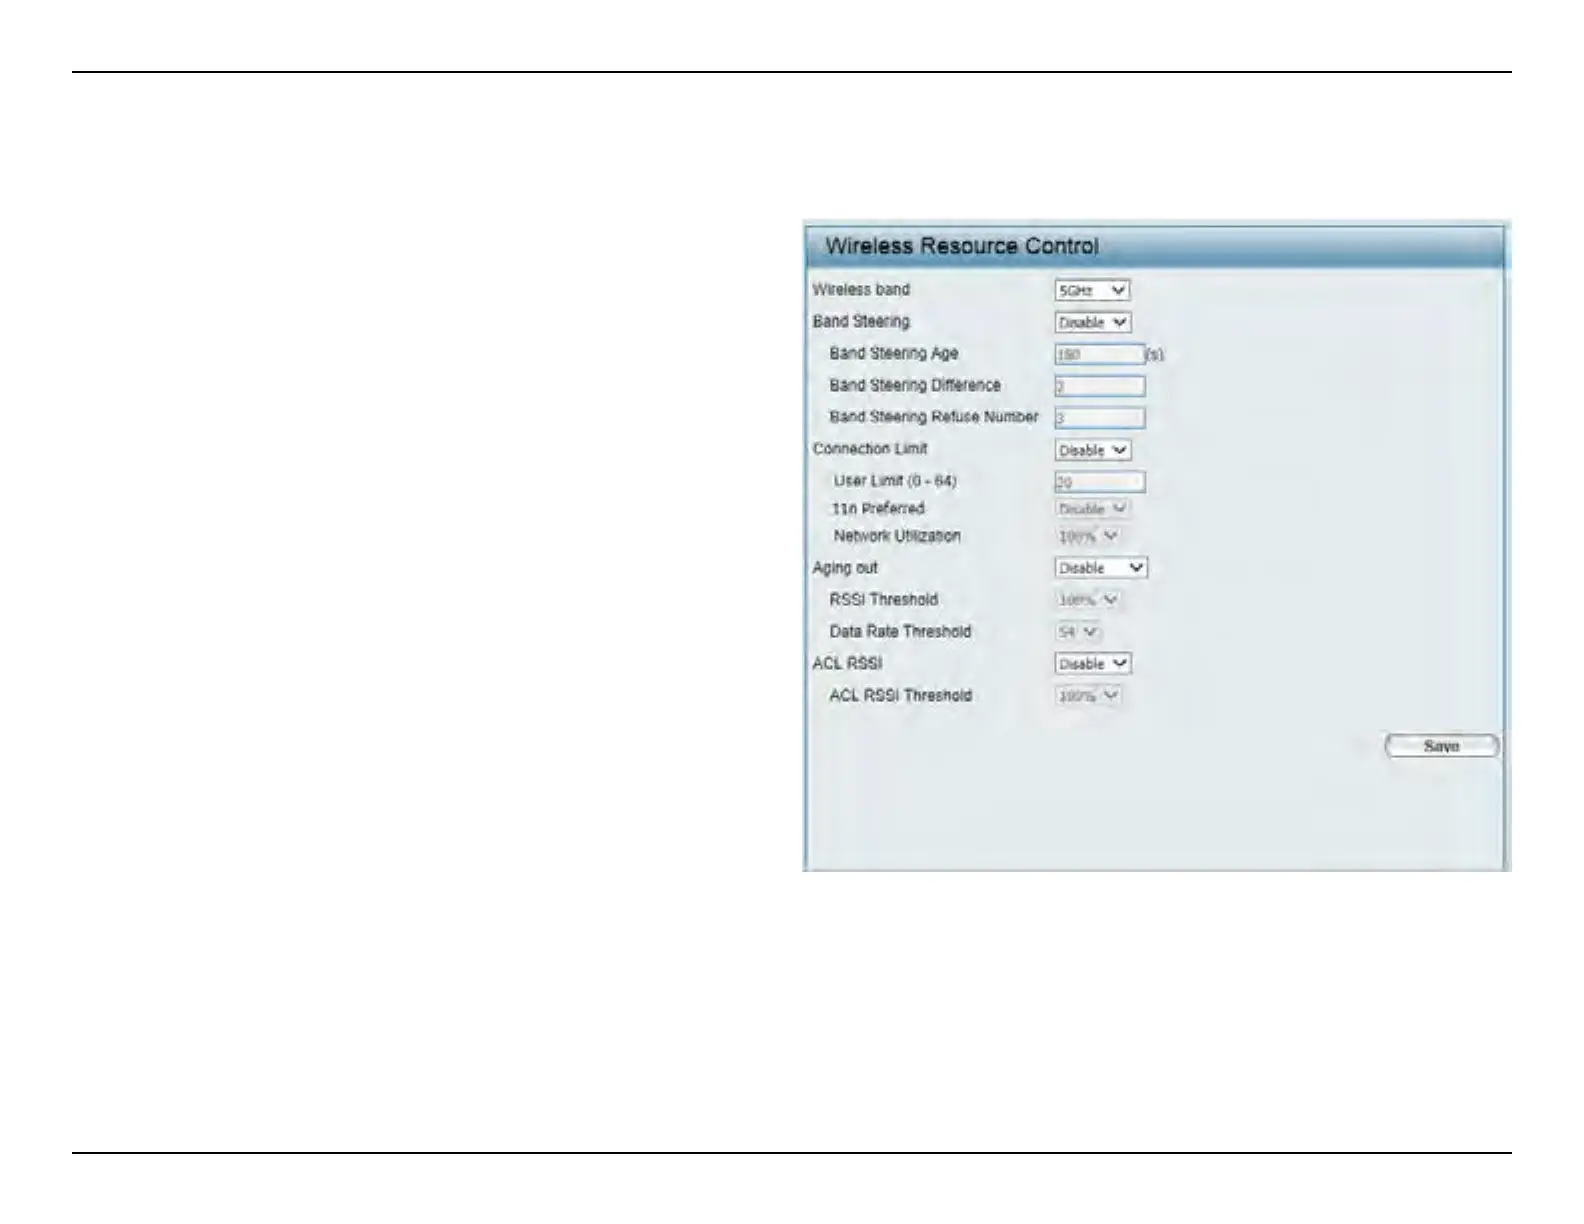Image resolution: width=1584 pixels, height=1224 pixels.
Task: Open the Network Utilization dropdown
Action: 1088,536
